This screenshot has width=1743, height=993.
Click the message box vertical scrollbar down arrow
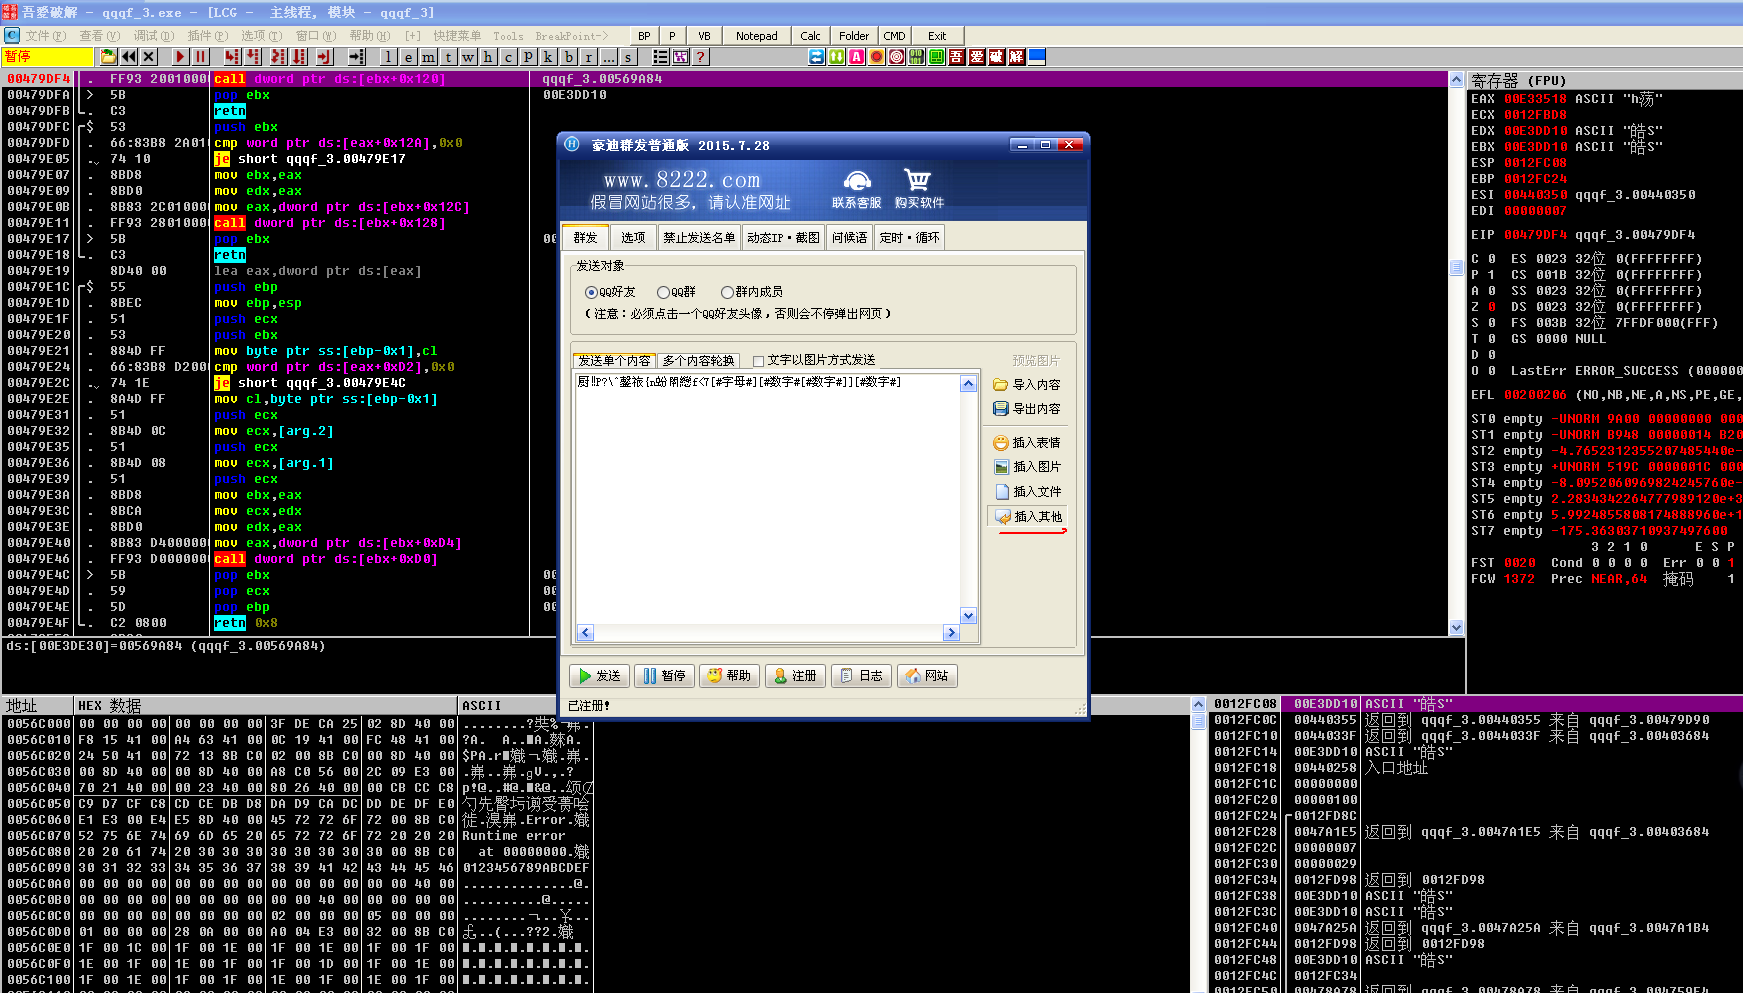pyautogui.click(x=968, y=616)
